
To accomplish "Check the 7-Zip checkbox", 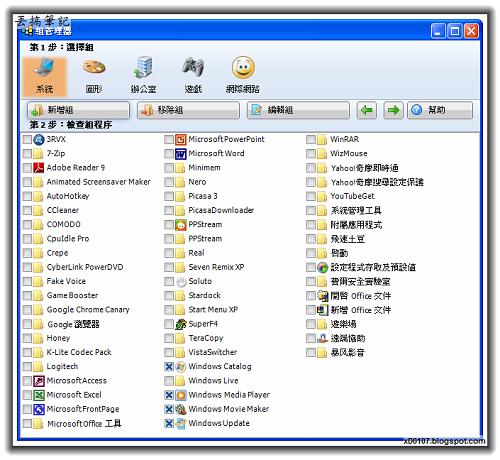I will 27,154.
